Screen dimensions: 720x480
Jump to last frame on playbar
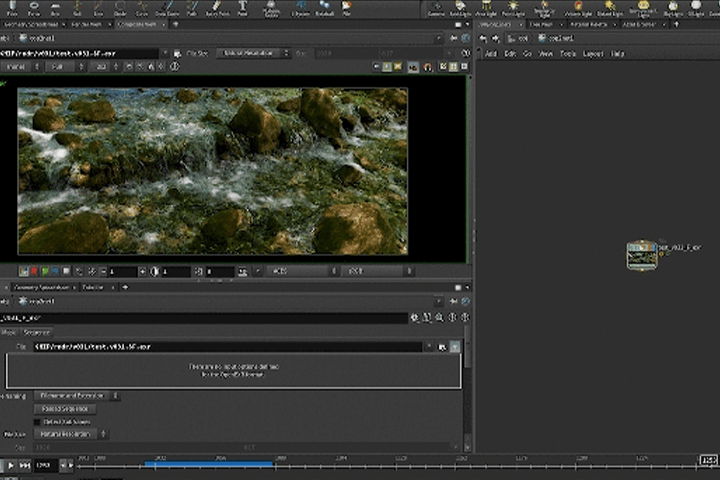(x=25, y=465)
